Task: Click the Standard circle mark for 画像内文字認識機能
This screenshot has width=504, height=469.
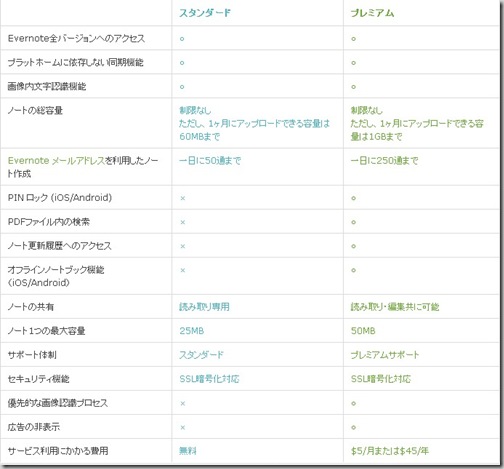Action: [182, 87]
